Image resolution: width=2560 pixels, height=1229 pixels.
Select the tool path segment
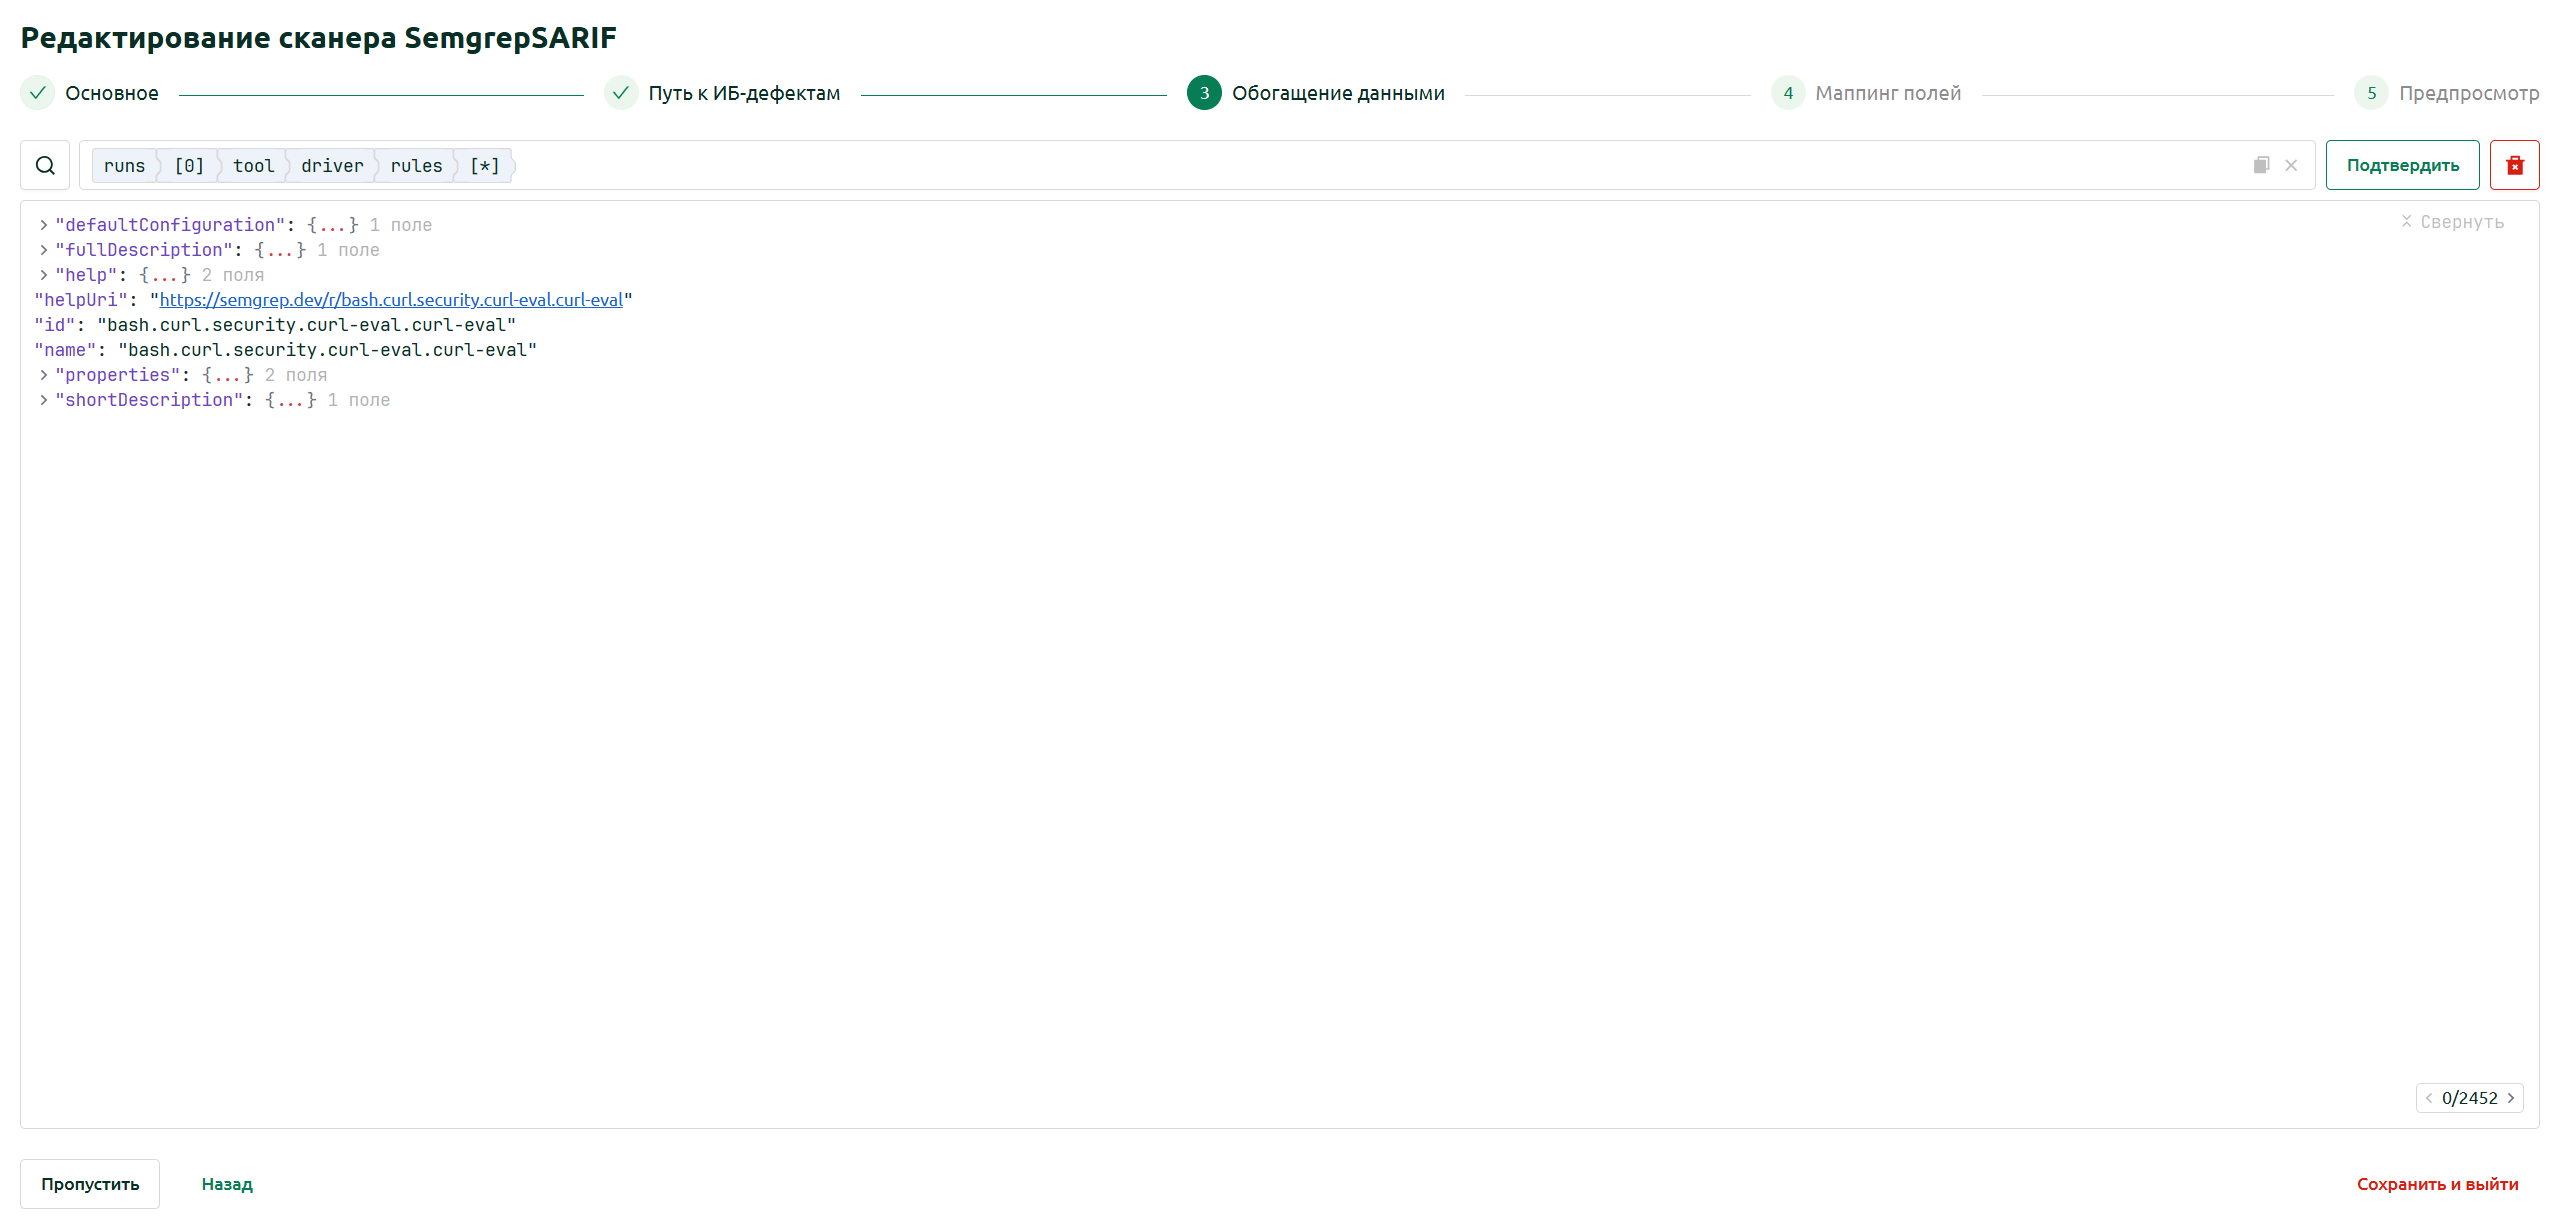coord(253,166)
